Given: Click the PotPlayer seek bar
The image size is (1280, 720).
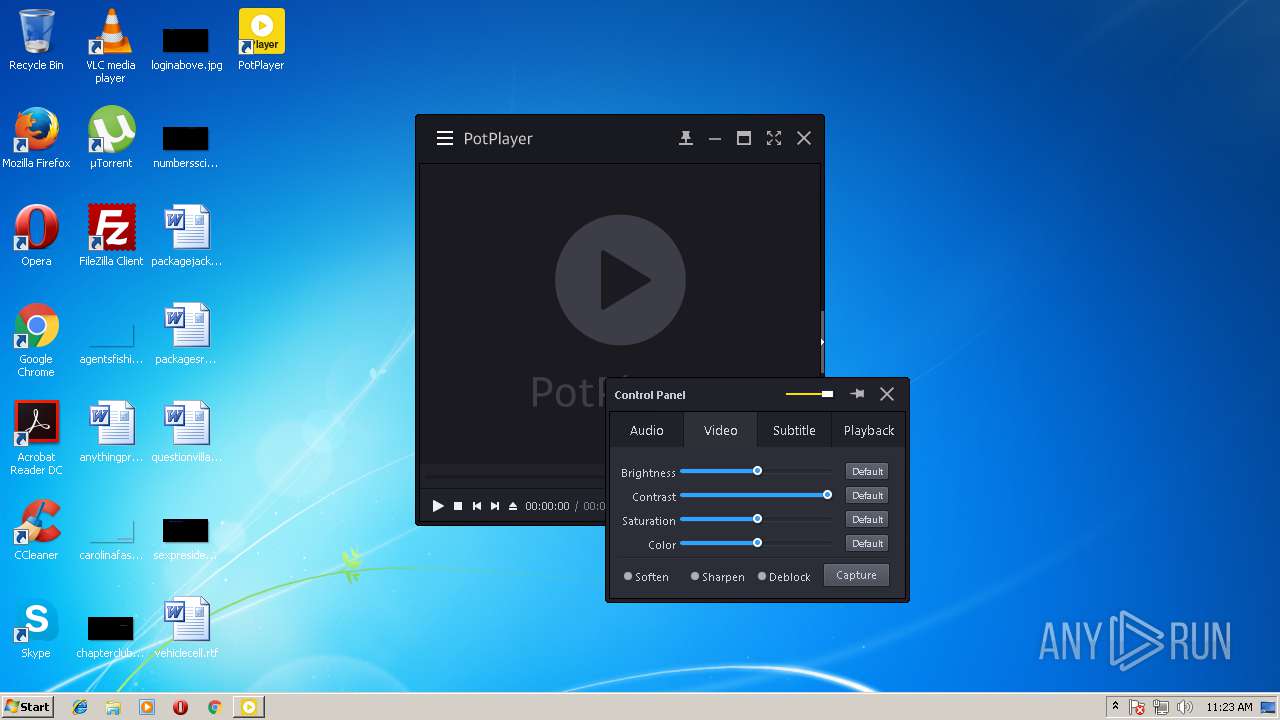Looking at the screenshot, I should [x=513, y=476].
